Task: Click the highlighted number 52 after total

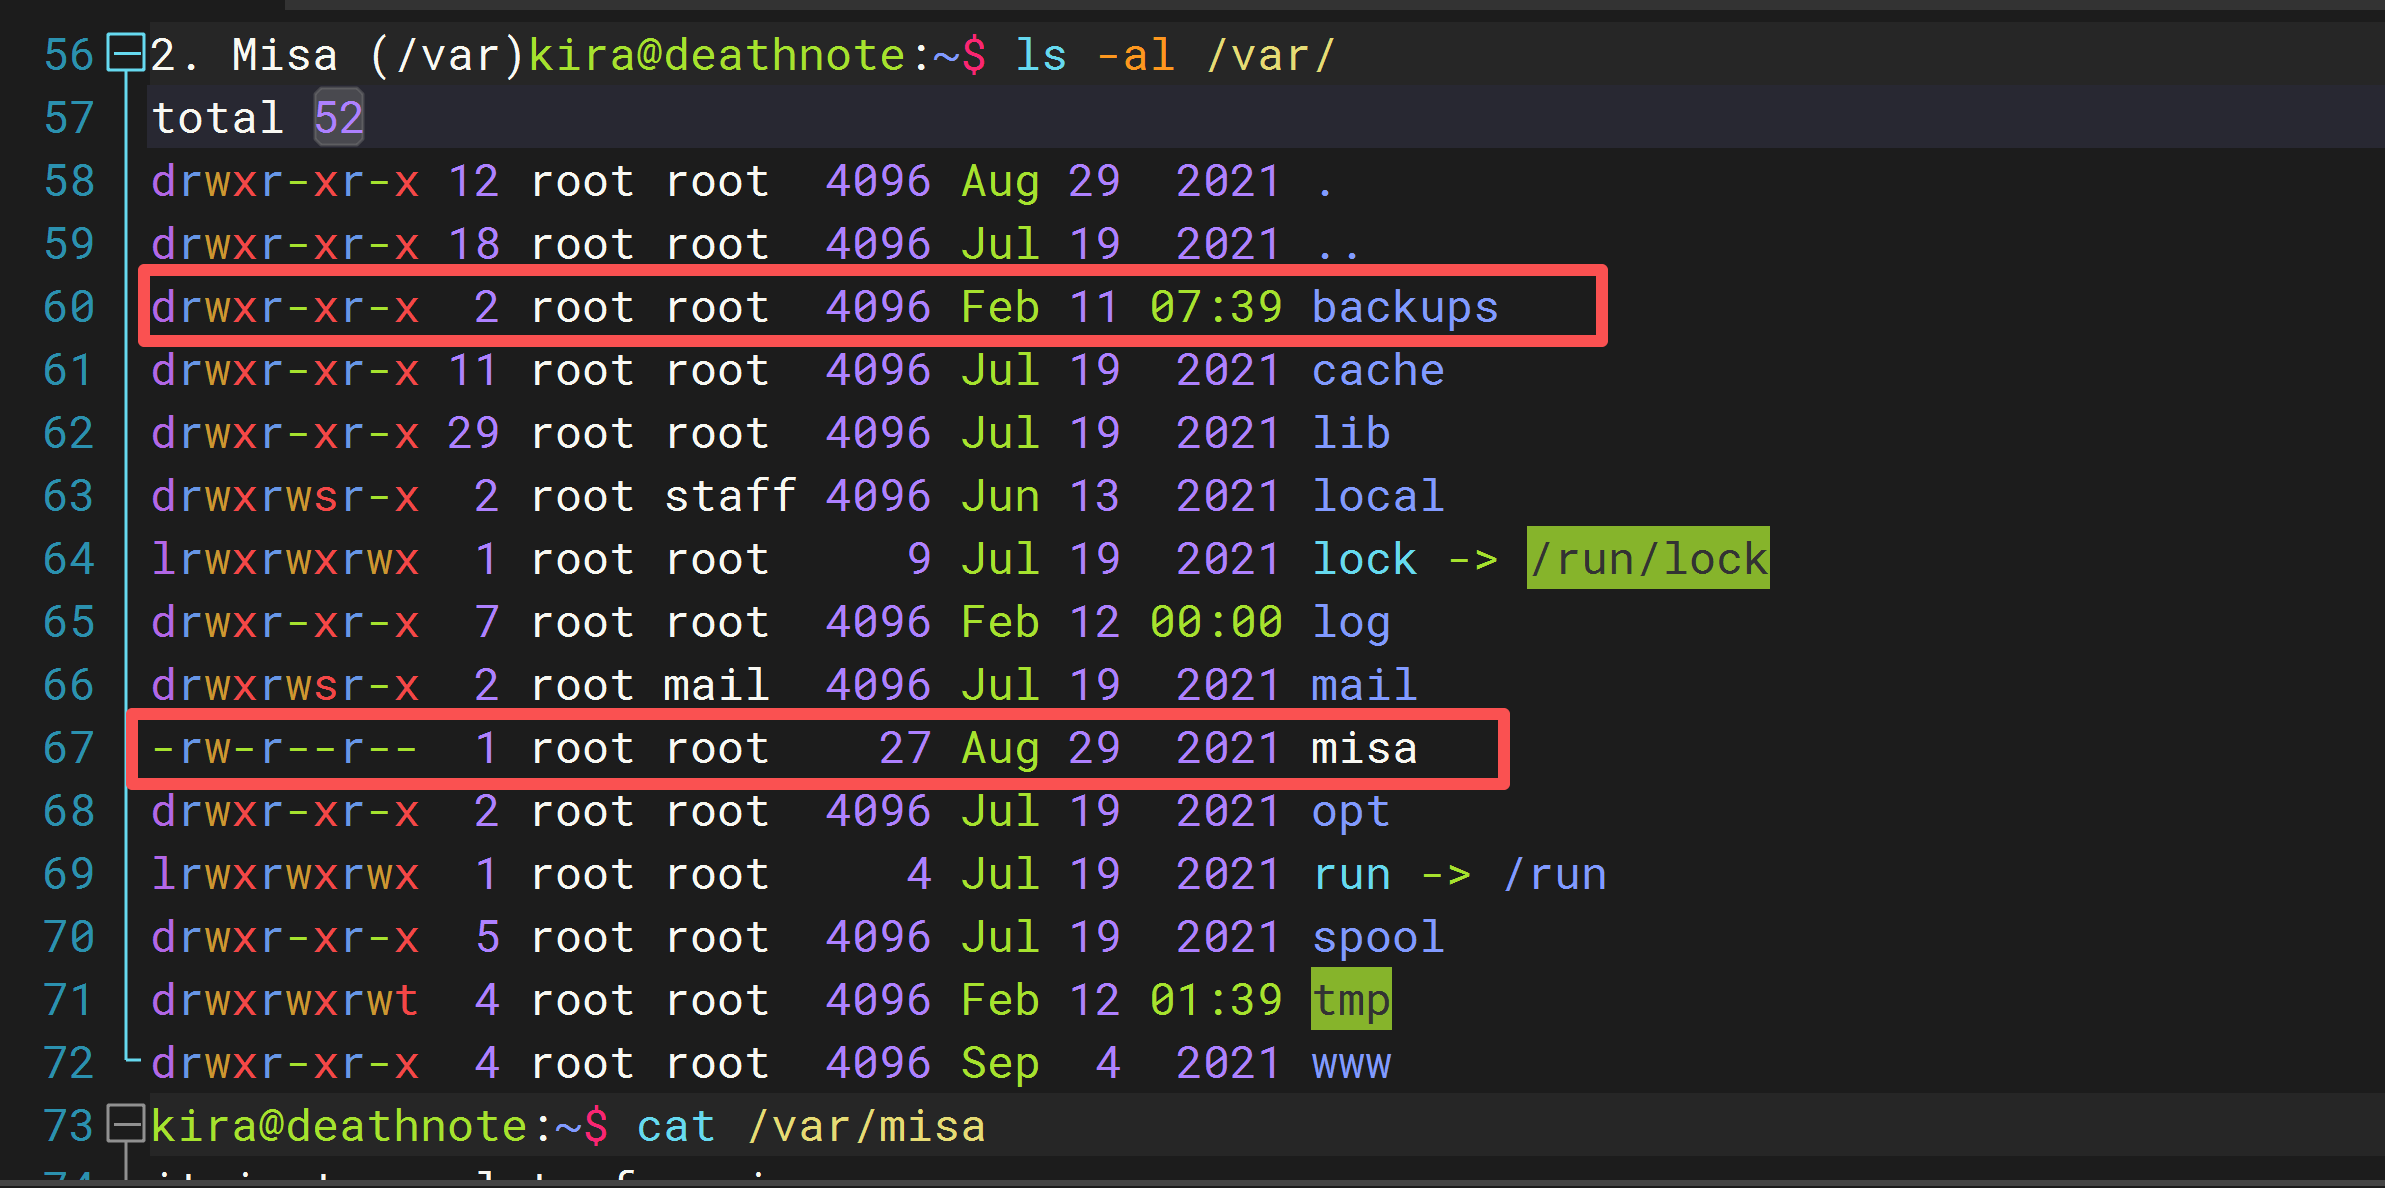Action: coord(338,118)
